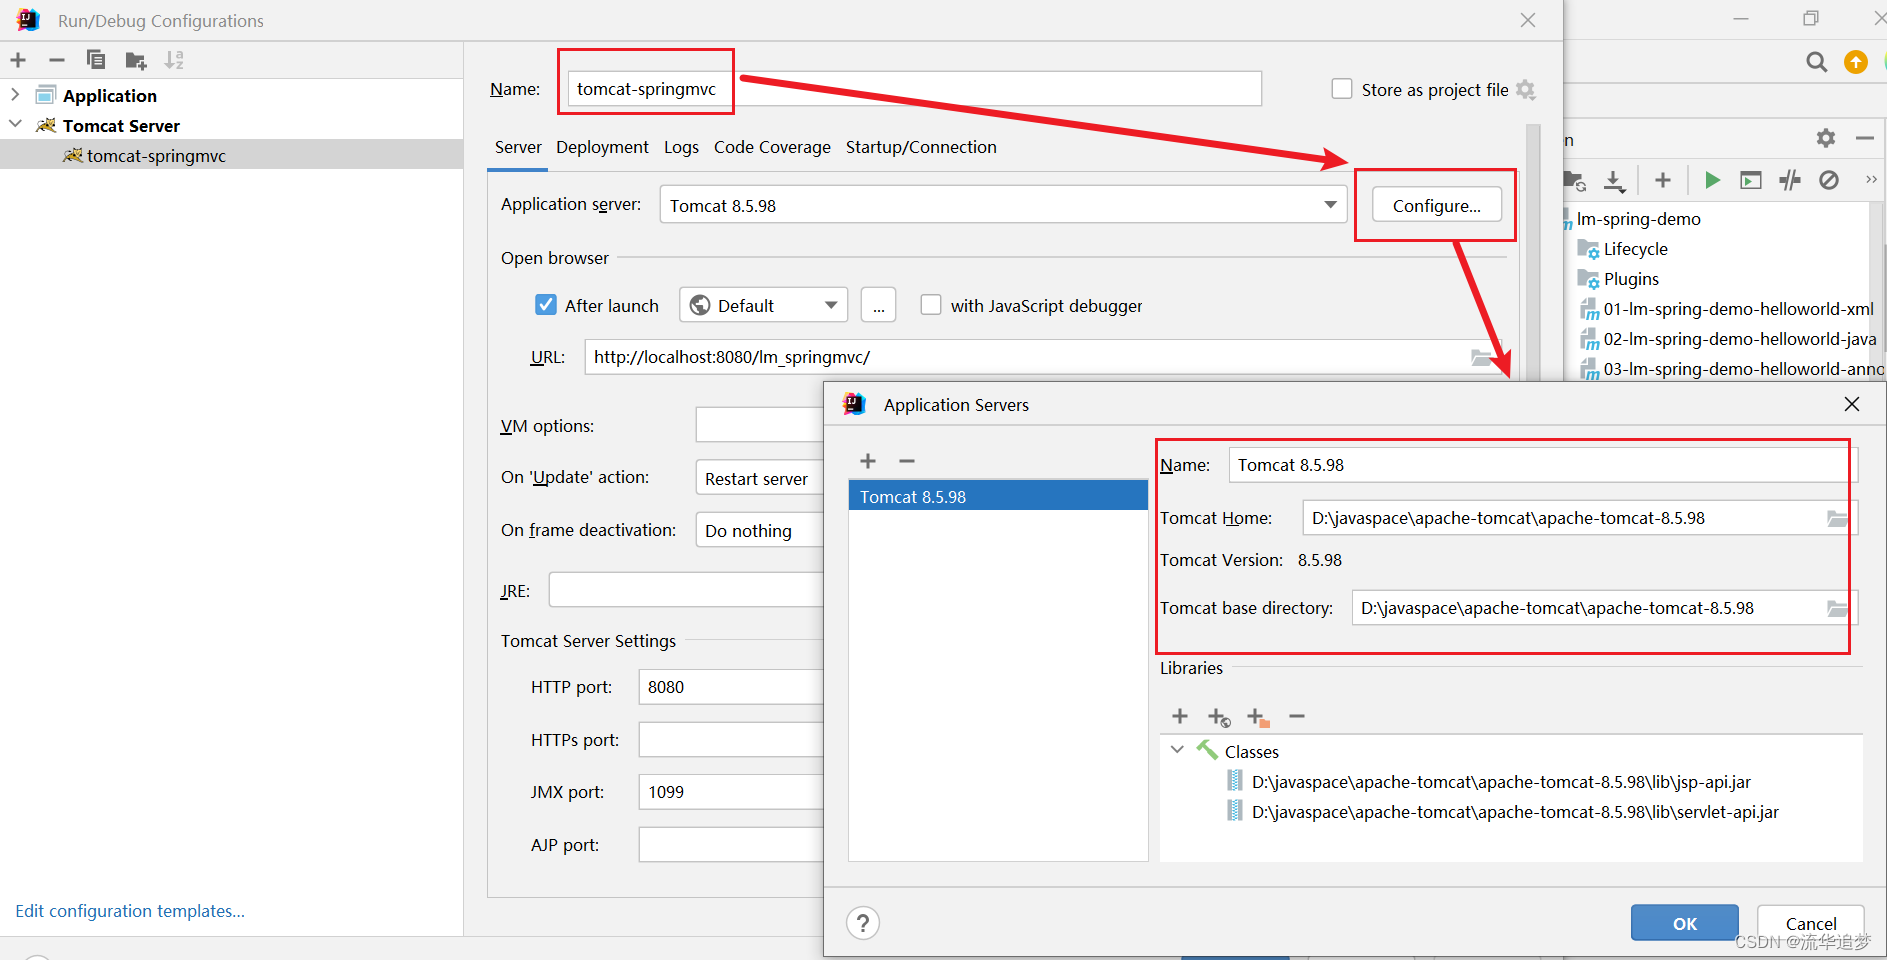Click the run configuration Name field
Image resolution: width=1887 pixels, height=960 pixels.
(915, 88)
